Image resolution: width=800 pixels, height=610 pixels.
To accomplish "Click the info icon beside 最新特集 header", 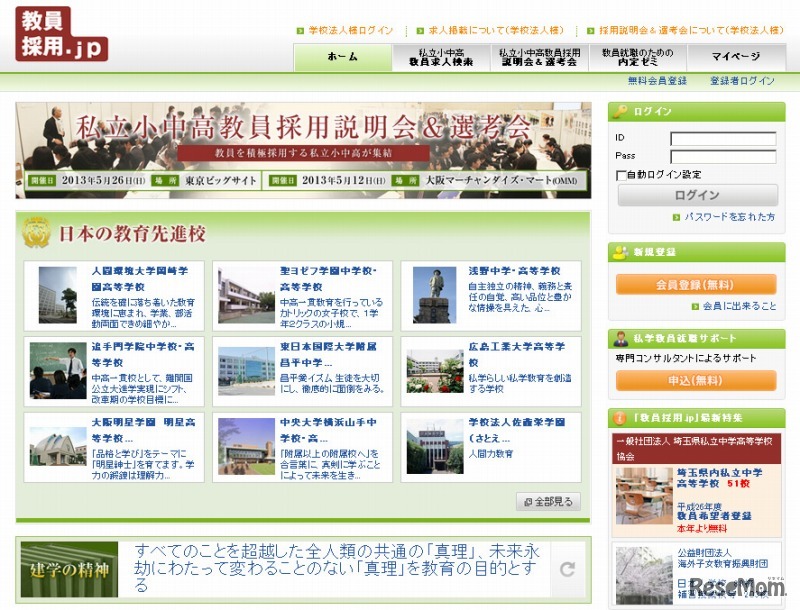I will pyautogui.click(x=619, y=418).
